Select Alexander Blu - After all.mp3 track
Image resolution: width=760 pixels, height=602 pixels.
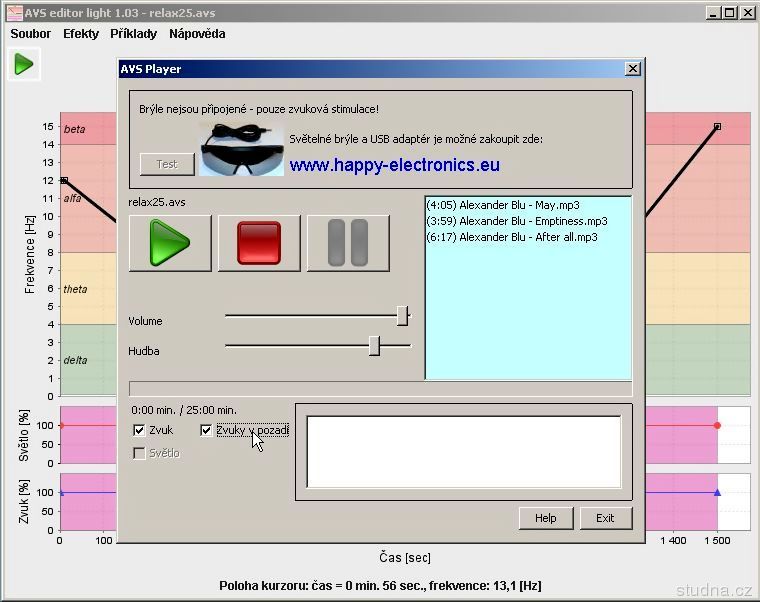512,237
